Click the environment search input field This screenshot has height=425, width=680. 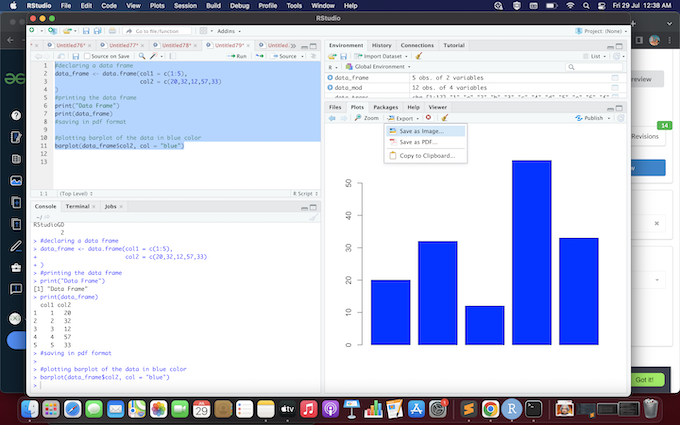pos(594,67)
